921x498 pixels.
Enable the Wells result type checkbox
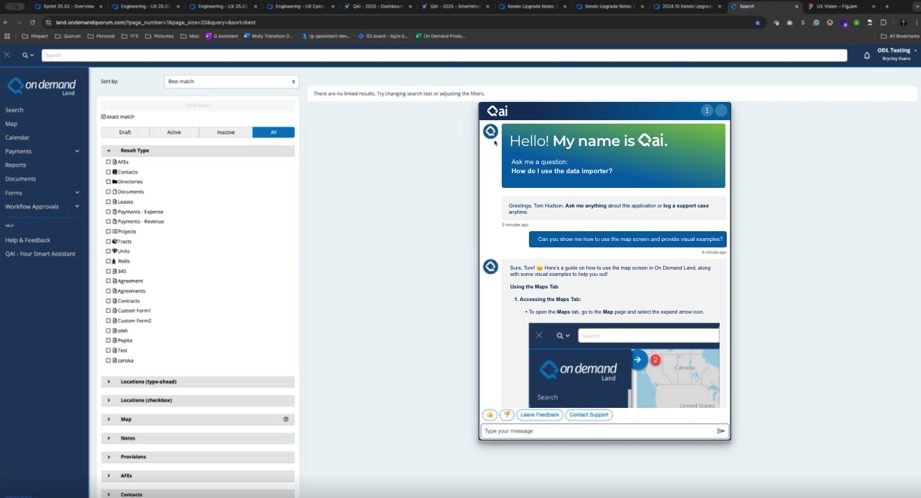click(109, 261)
